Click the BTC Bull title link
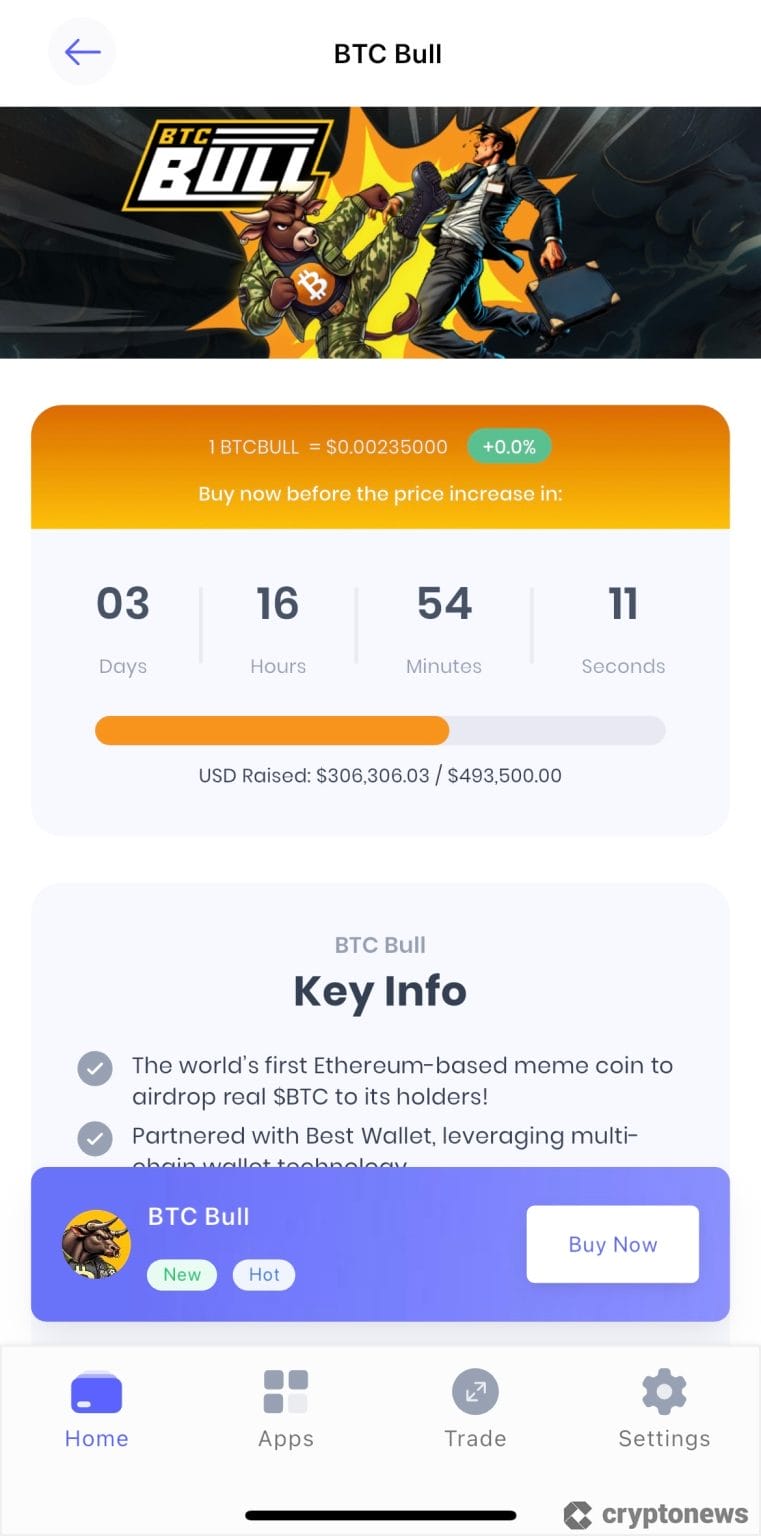The height and width of the screenshot is (1536, 761). (x=197, y=1216)
